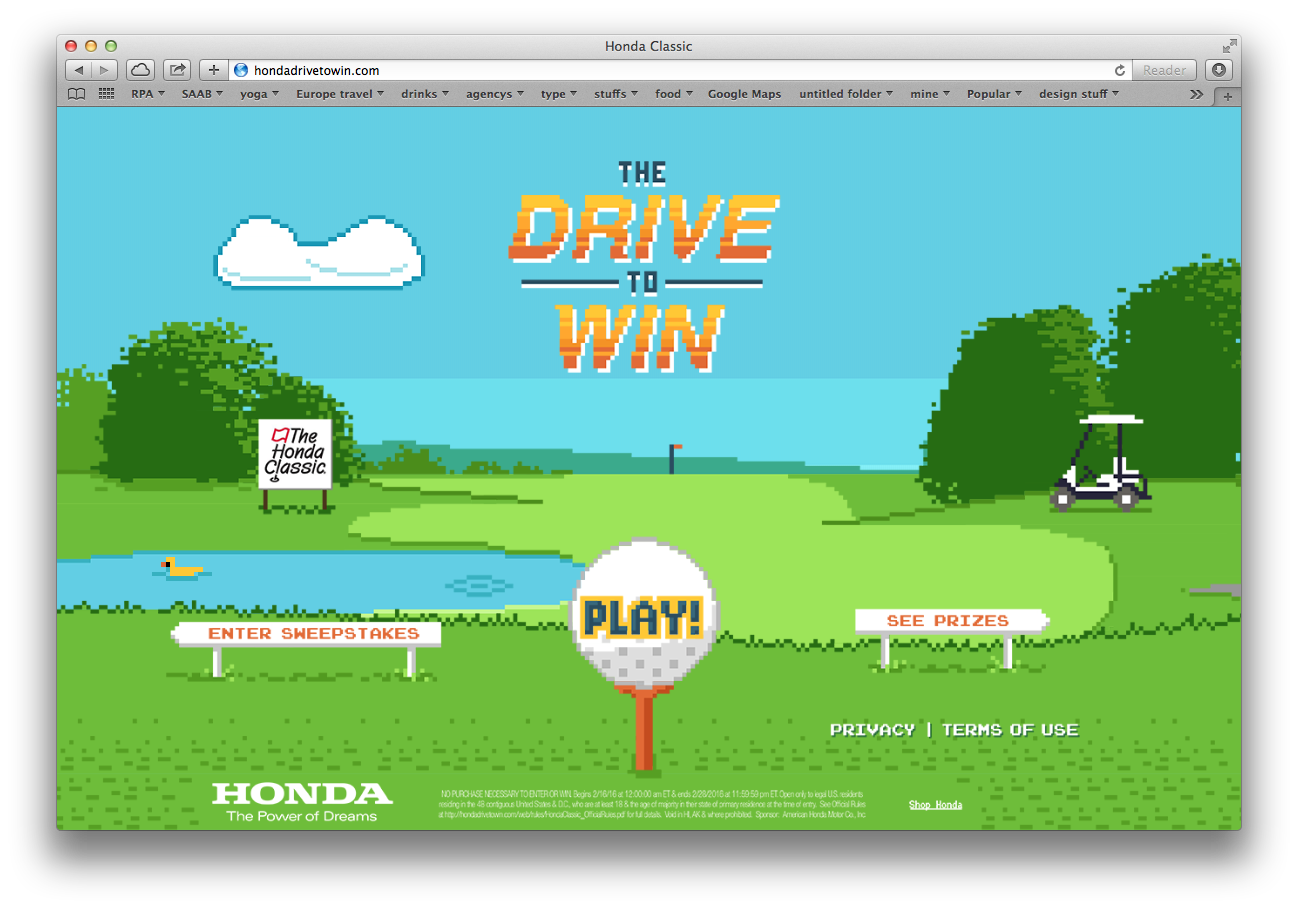1298x909 pixels.
Task: Click the NO PURCHASE NECESSARY legal text
Action: pos(652,804)
